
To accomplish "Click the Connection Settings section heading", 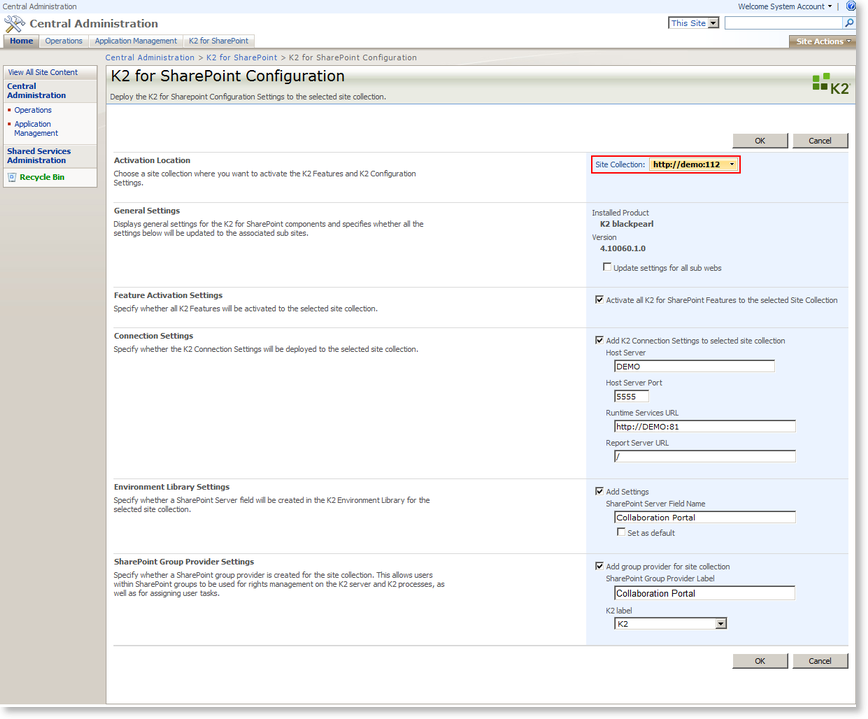I will [153, 336].
